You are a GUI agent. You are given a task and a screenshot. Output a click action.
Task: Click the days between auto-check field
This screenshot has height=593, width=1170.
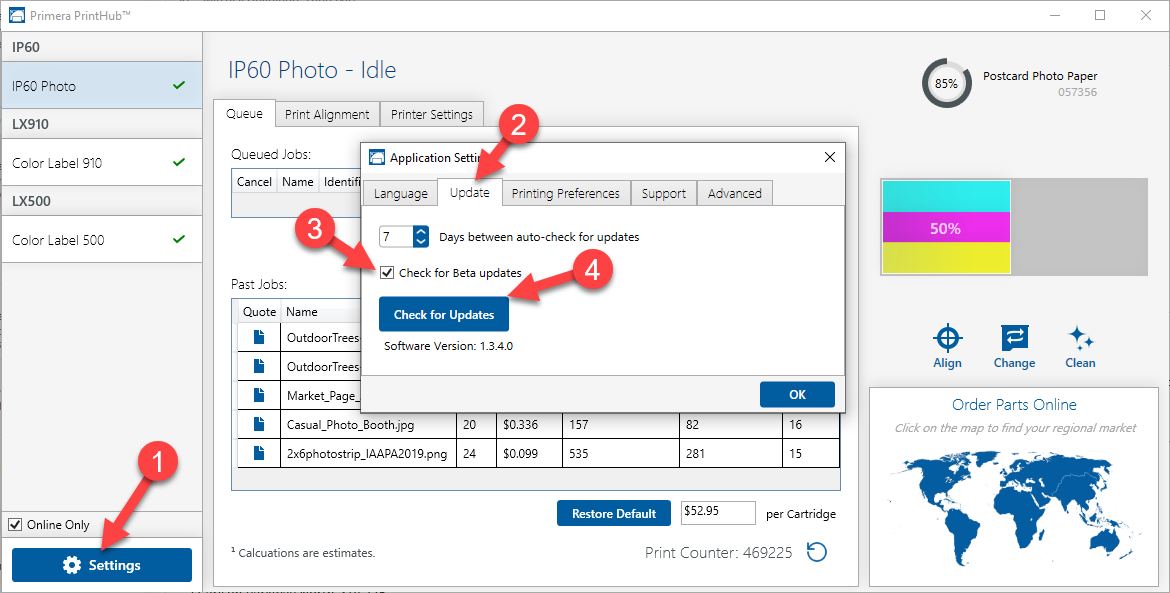396,236
